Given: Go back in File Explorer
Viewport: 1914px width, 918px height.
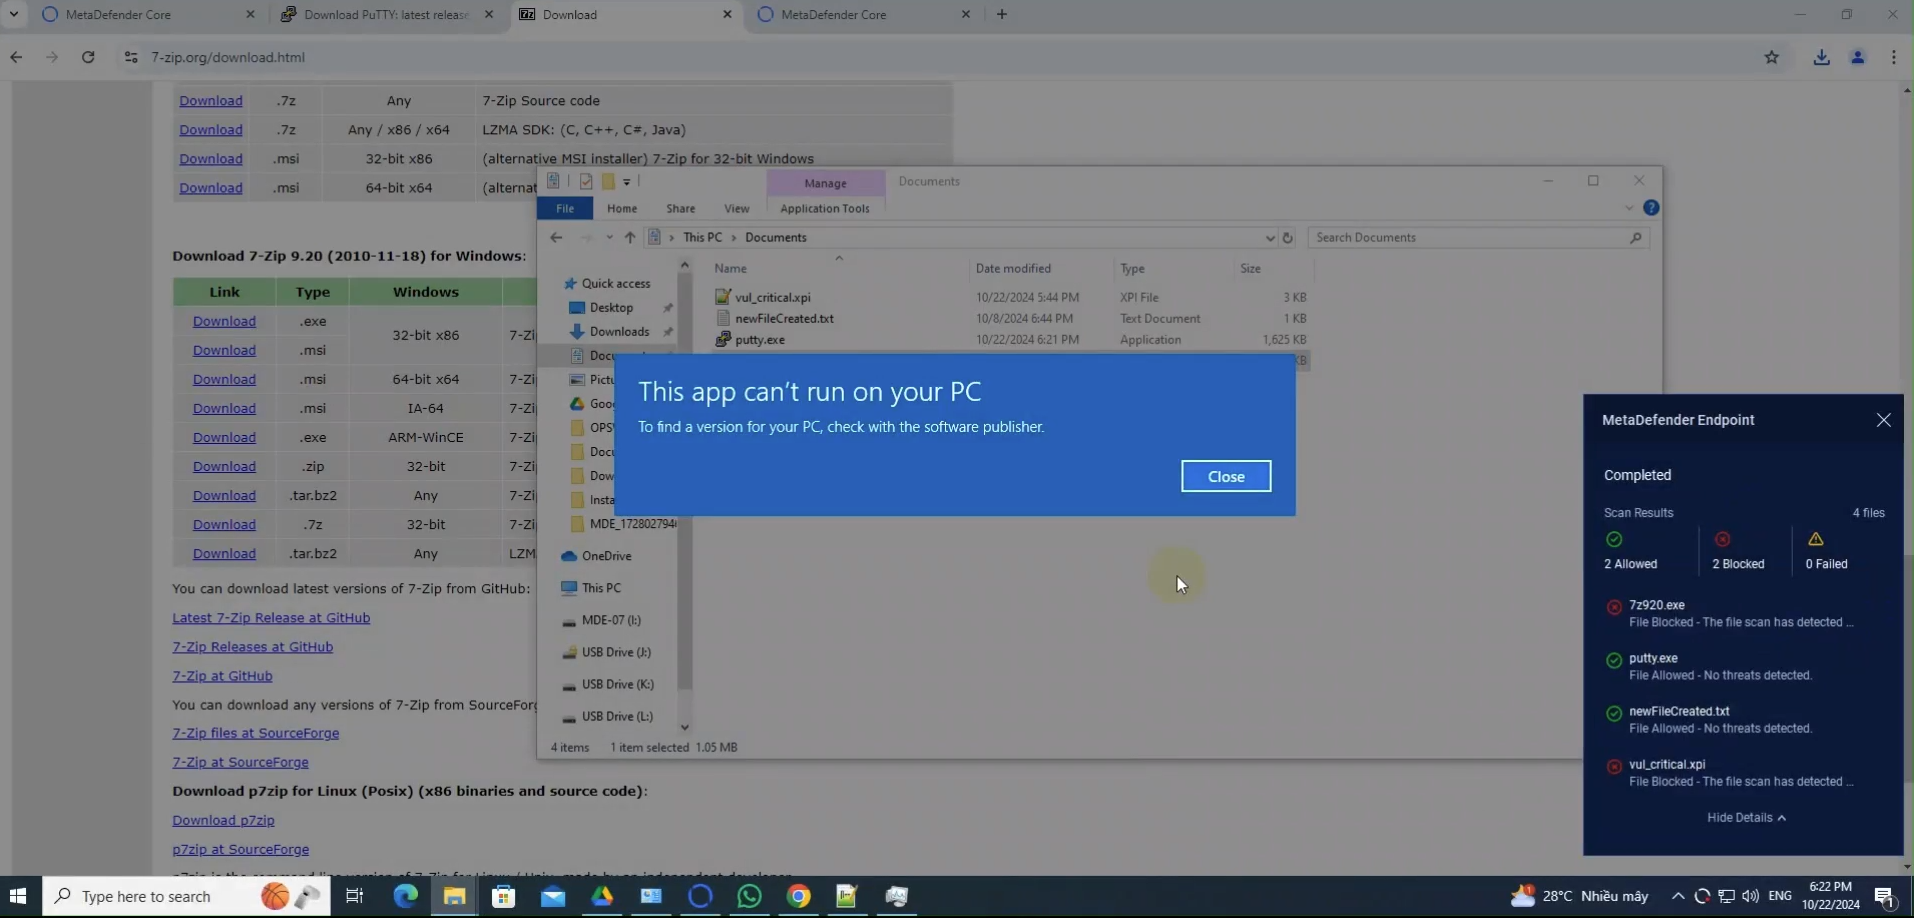Looking at the screenshot, I should tap(556, 237).
